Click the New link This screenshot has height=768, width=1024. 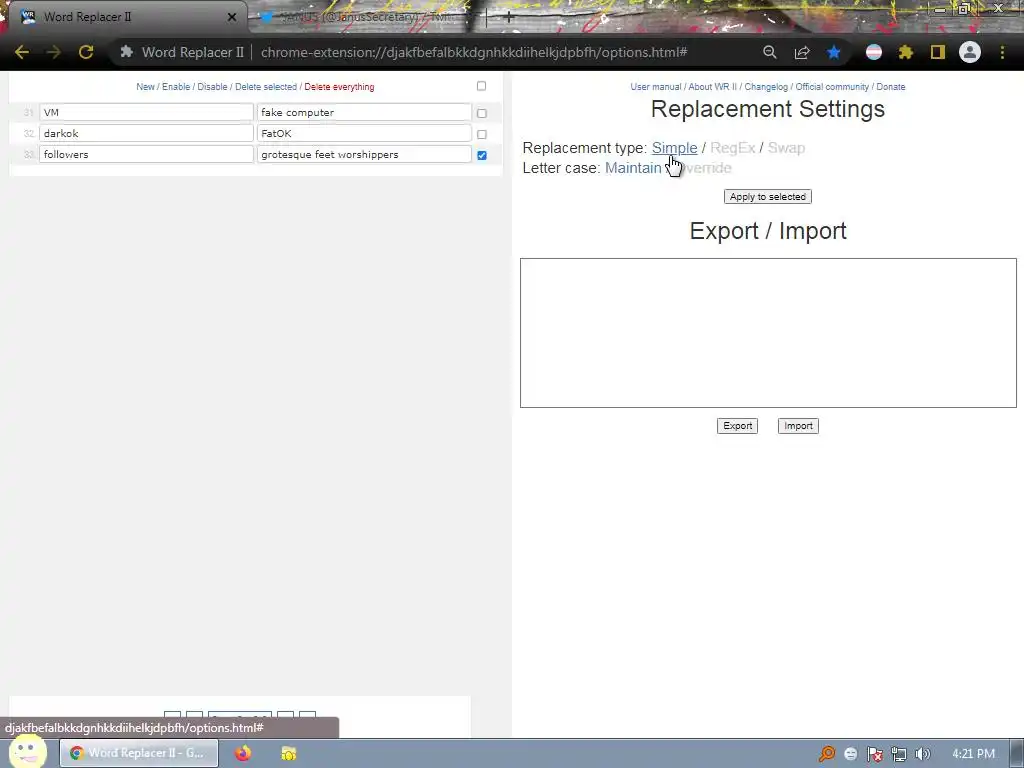145,87
